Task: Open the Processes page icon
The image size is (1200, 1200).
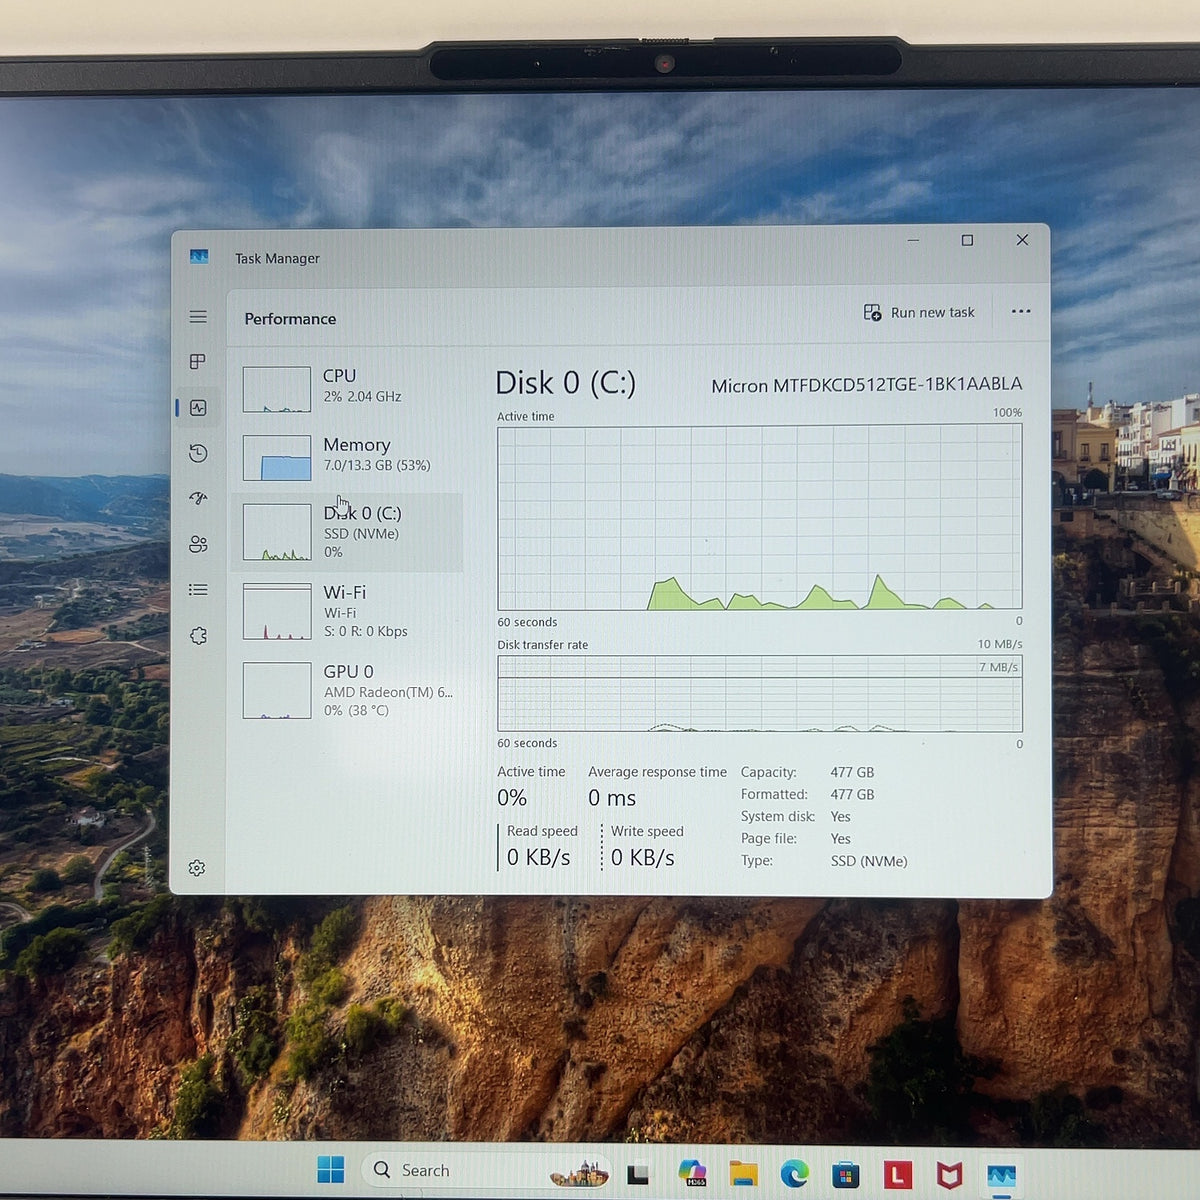Action: point(198,362)
